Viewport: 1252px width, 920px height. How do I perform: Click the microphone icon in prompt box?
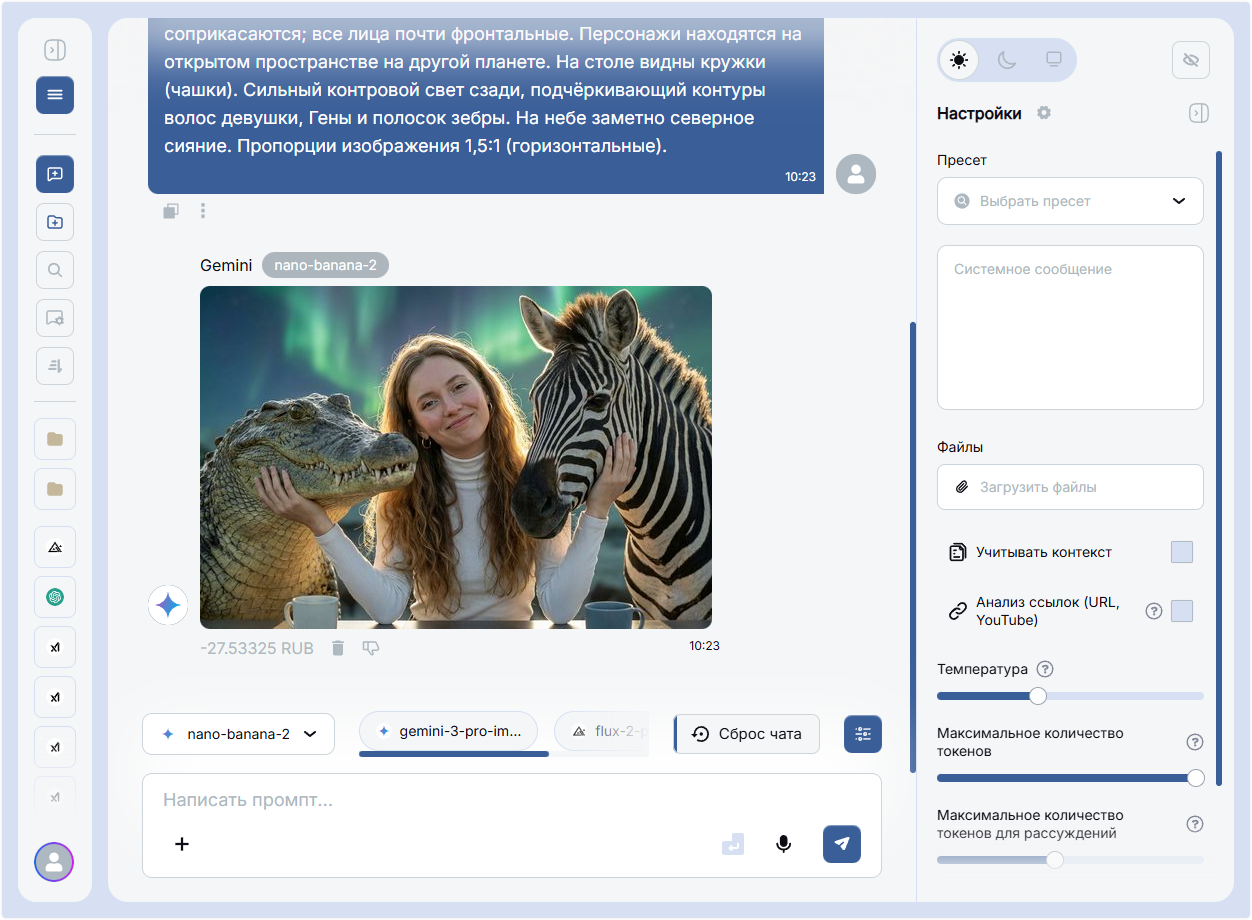click(x=784, y=844)
